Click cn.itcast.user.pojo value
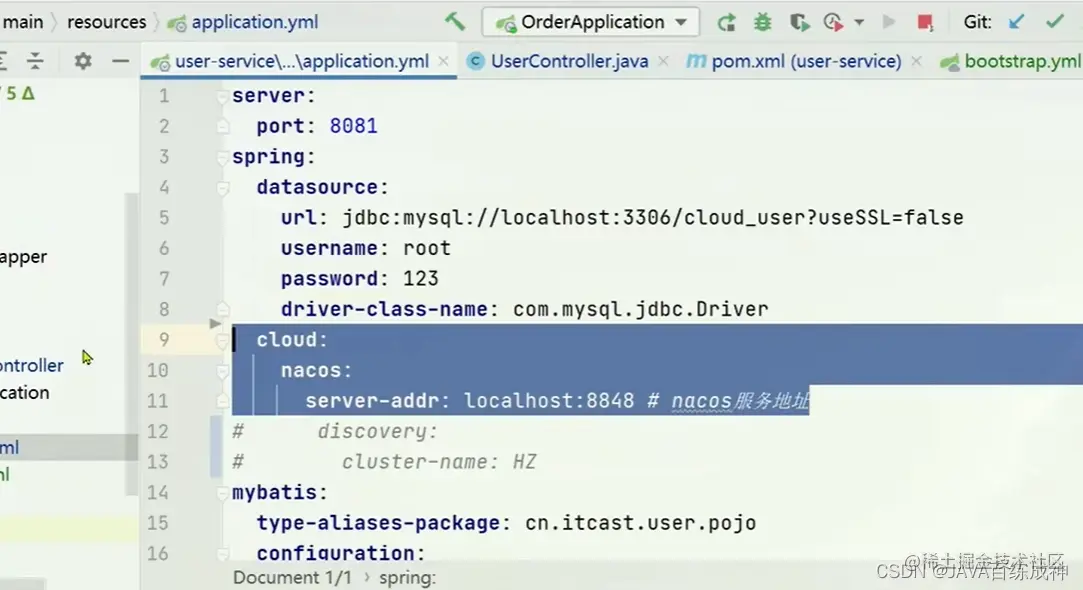The height and width of the screenshot is (590, 1083). [640, 523]
